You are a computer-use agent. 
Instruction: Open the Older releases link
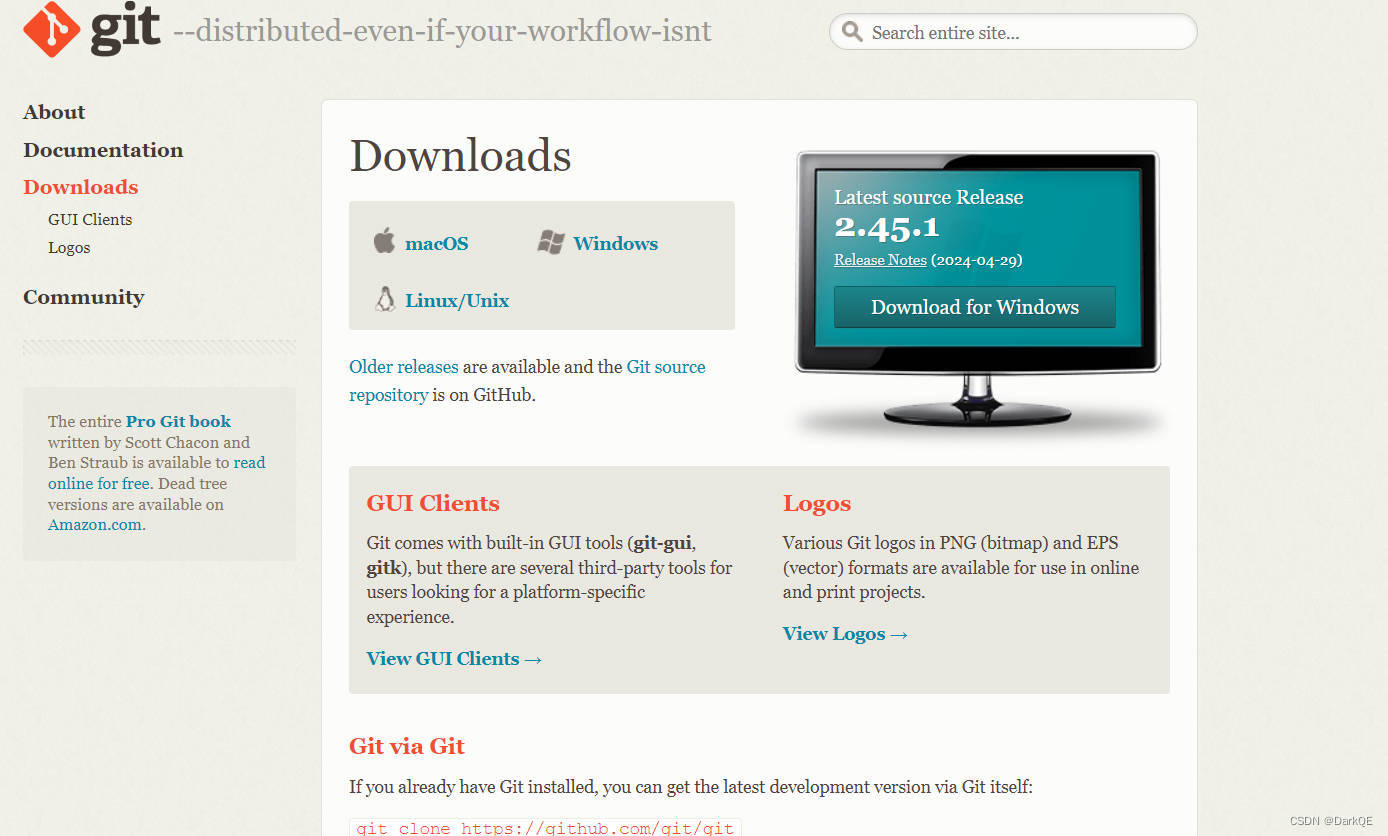404,367
